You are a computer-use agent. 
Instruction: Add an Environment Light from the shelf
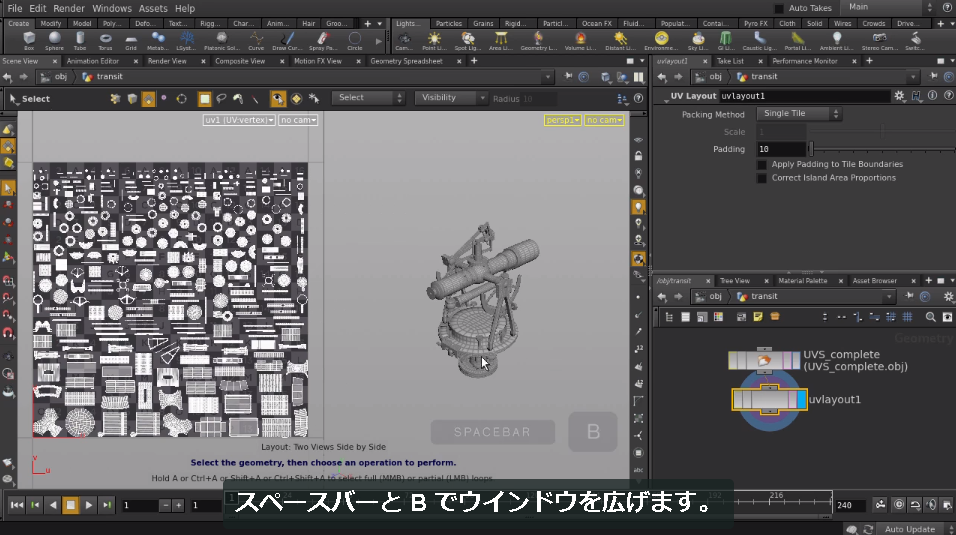[662, 41]
